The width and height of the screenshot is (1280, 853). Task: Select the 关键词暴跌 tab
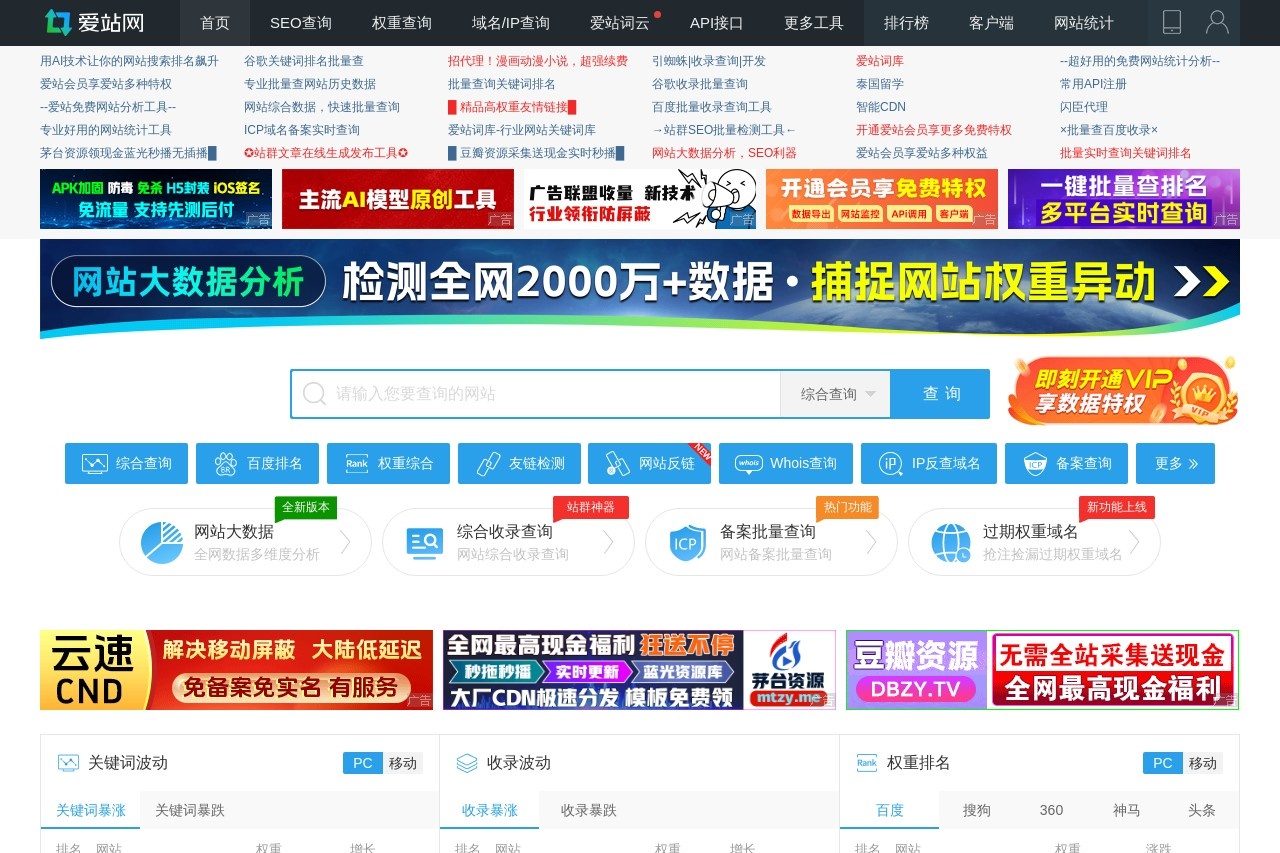point(190,810)
